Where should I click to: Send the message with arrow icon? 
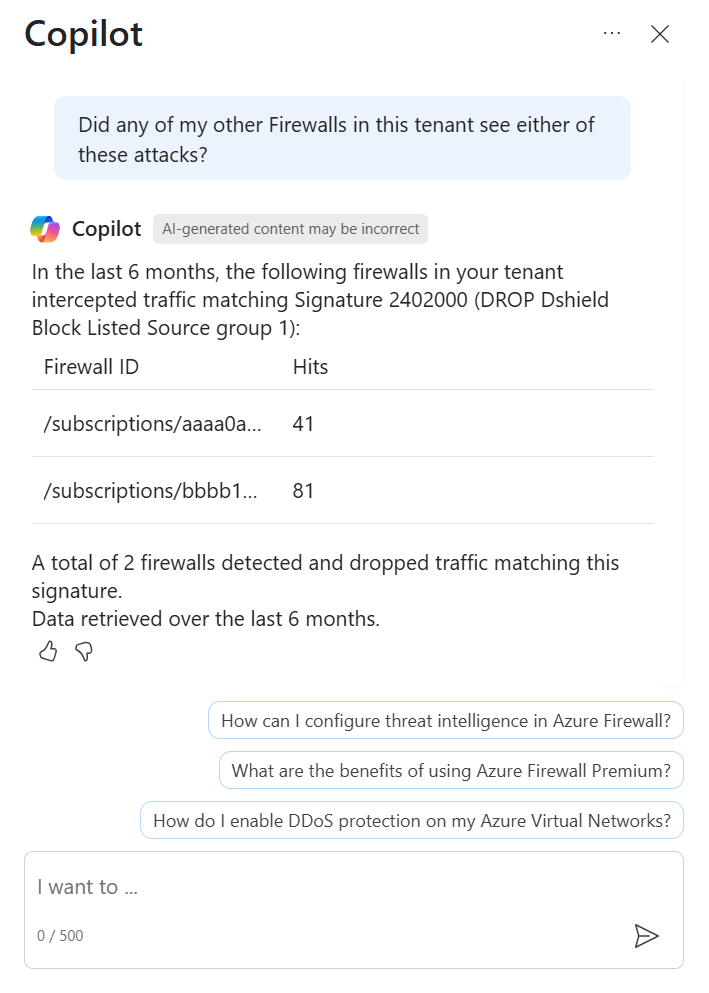tap(646, 935)
